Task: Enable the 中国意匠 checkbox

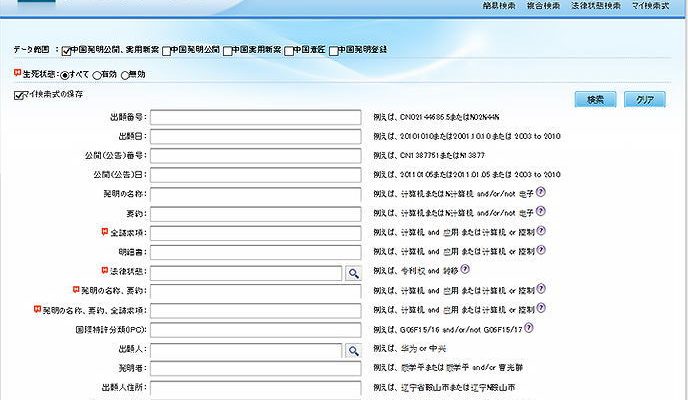Action: [x=289, y=49]
